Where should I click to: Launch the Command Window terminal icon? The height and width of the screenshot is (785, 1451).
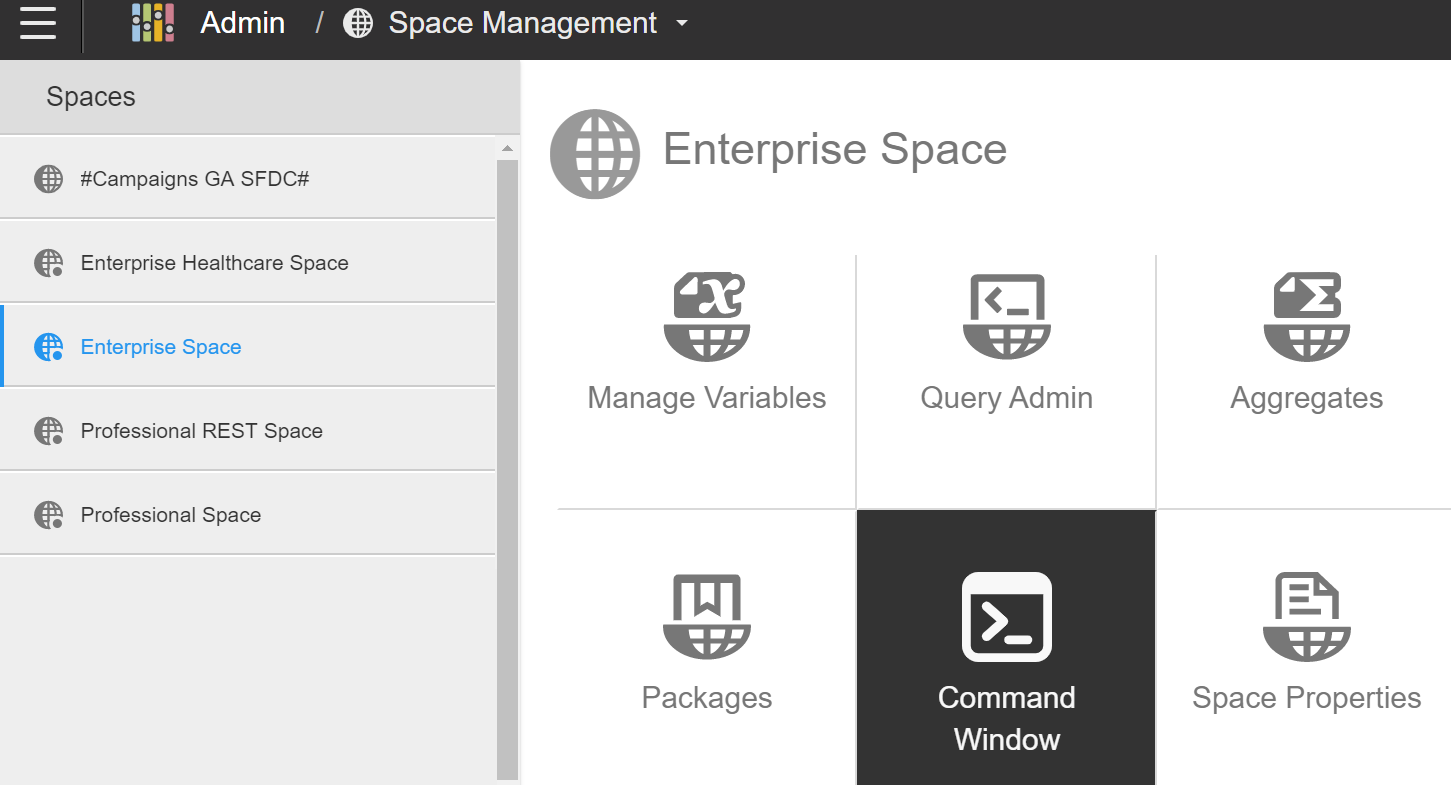tap(1006, 617)
